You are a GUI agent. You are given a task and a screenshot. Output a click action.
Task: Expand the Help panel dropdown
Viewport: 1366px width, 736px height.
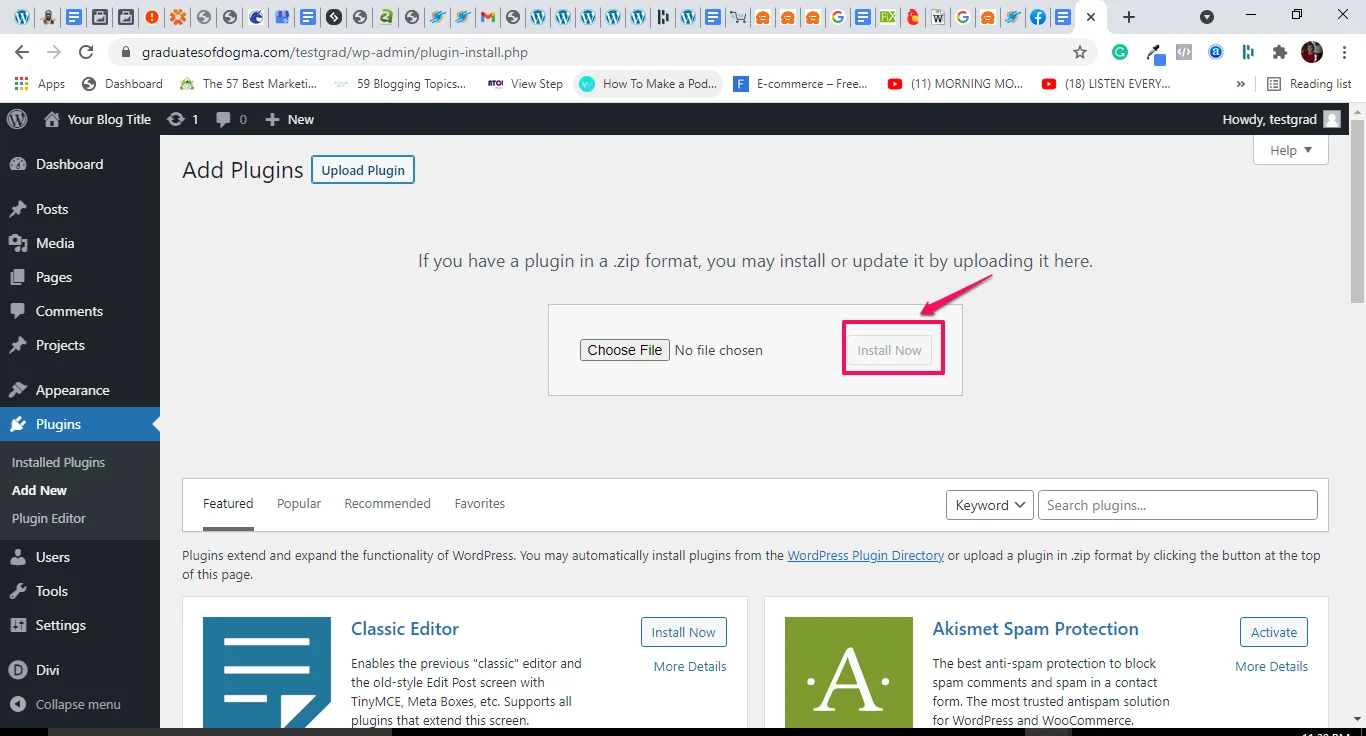[1290, 150]
